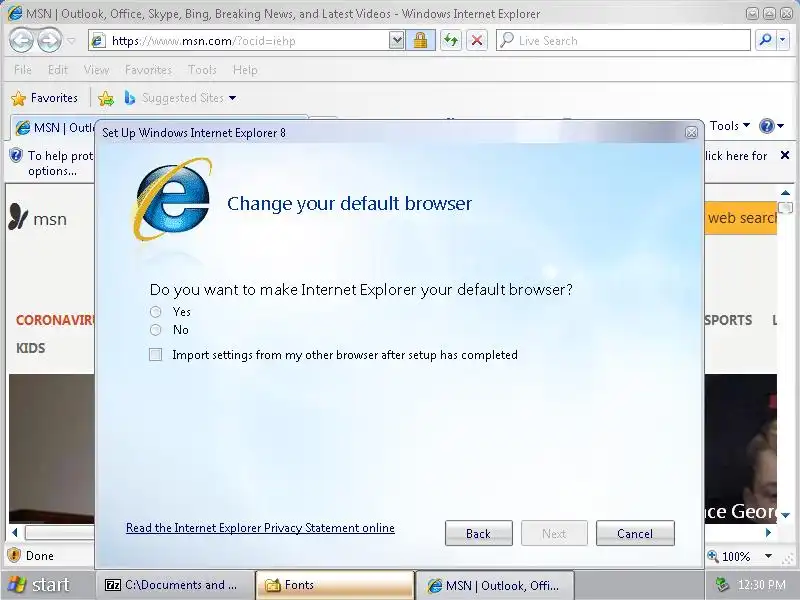Click the orange web search button
This screenshot has width=800, height=600.
click(741, 218)
